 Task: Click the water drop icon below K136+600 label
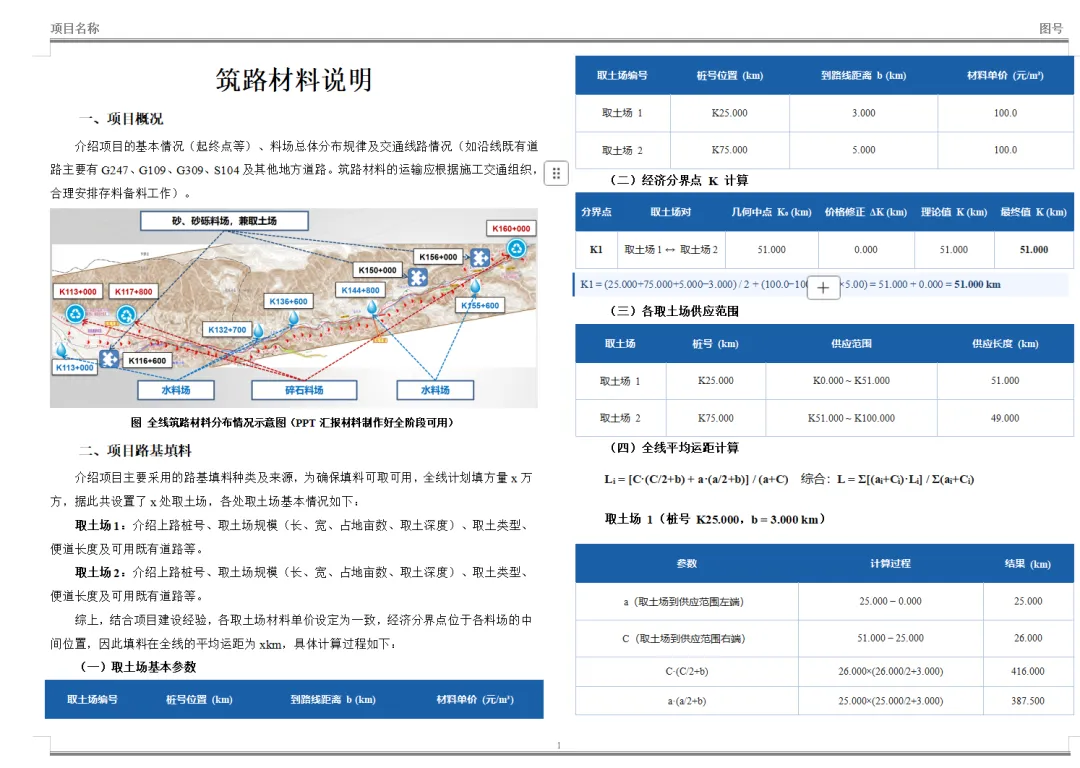click(x=294, y=318)
